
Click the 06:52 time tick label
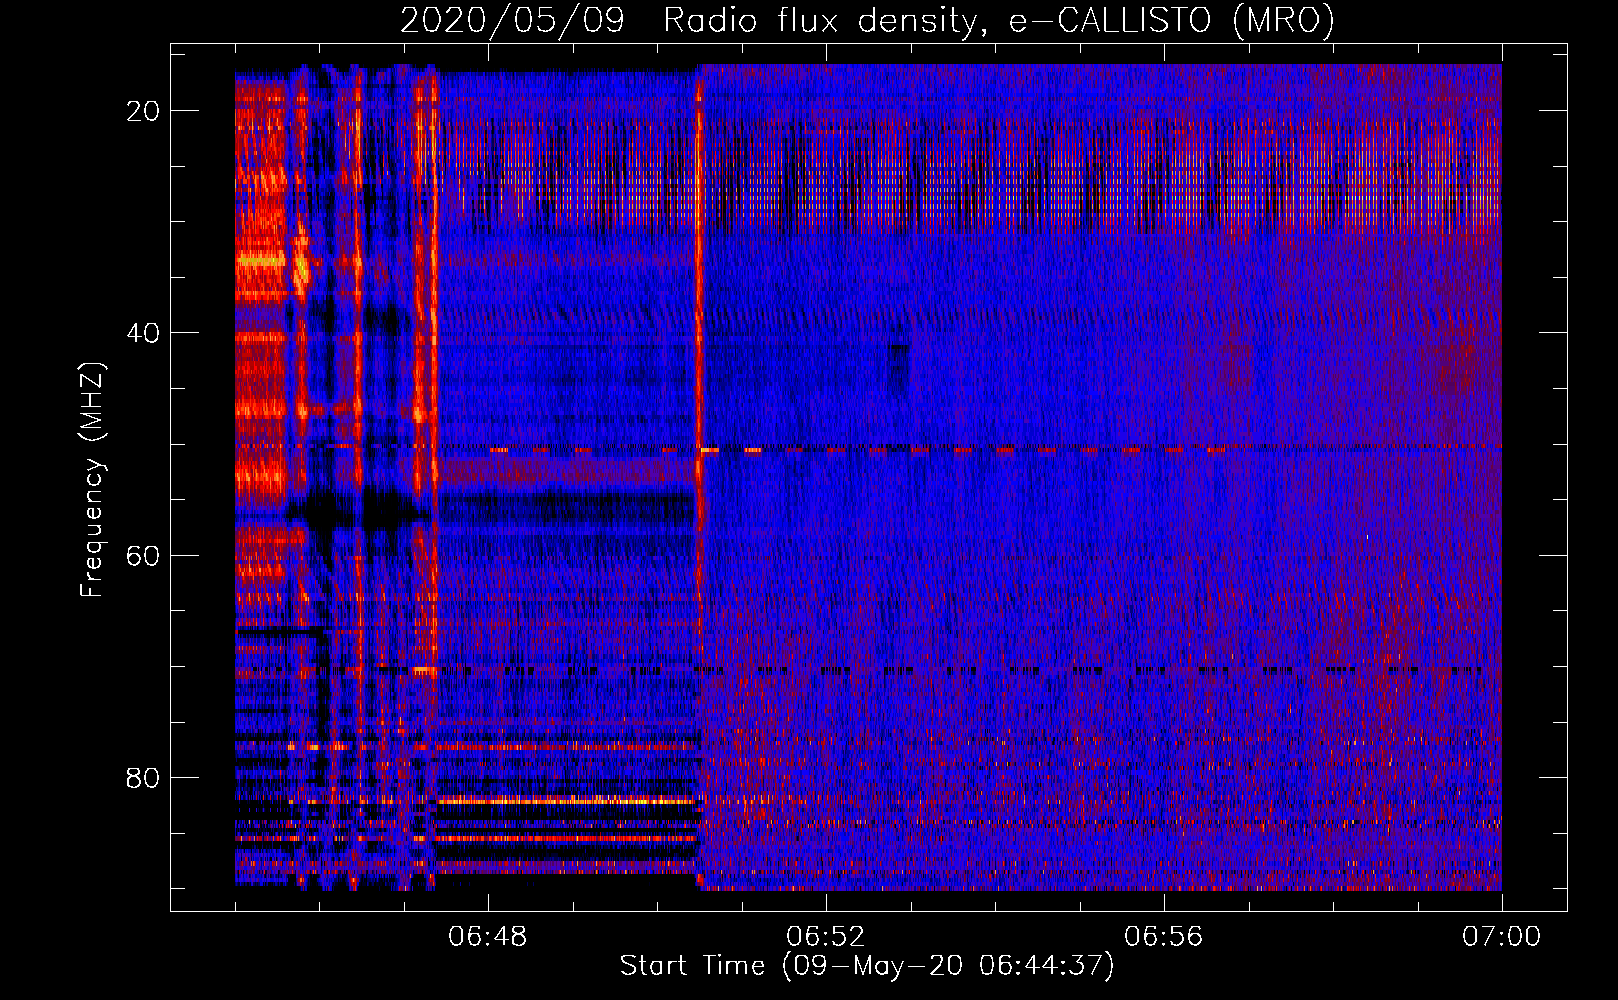825,937
